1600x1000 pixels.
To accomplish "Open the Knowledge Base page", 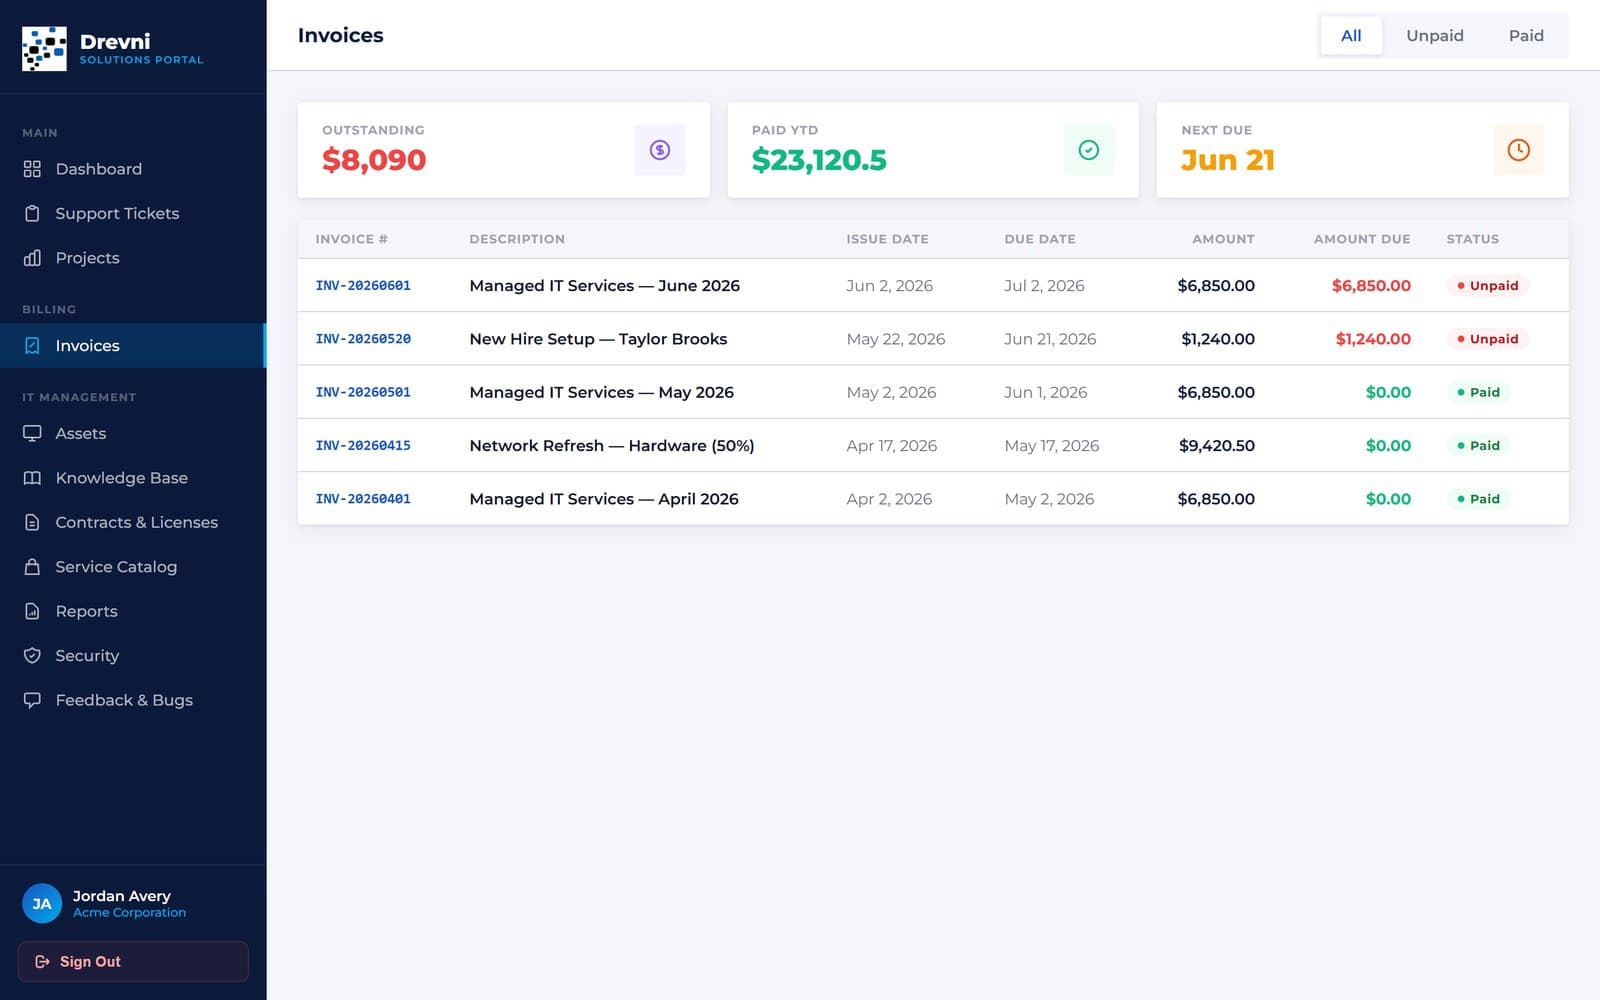I will pos(133,478).
